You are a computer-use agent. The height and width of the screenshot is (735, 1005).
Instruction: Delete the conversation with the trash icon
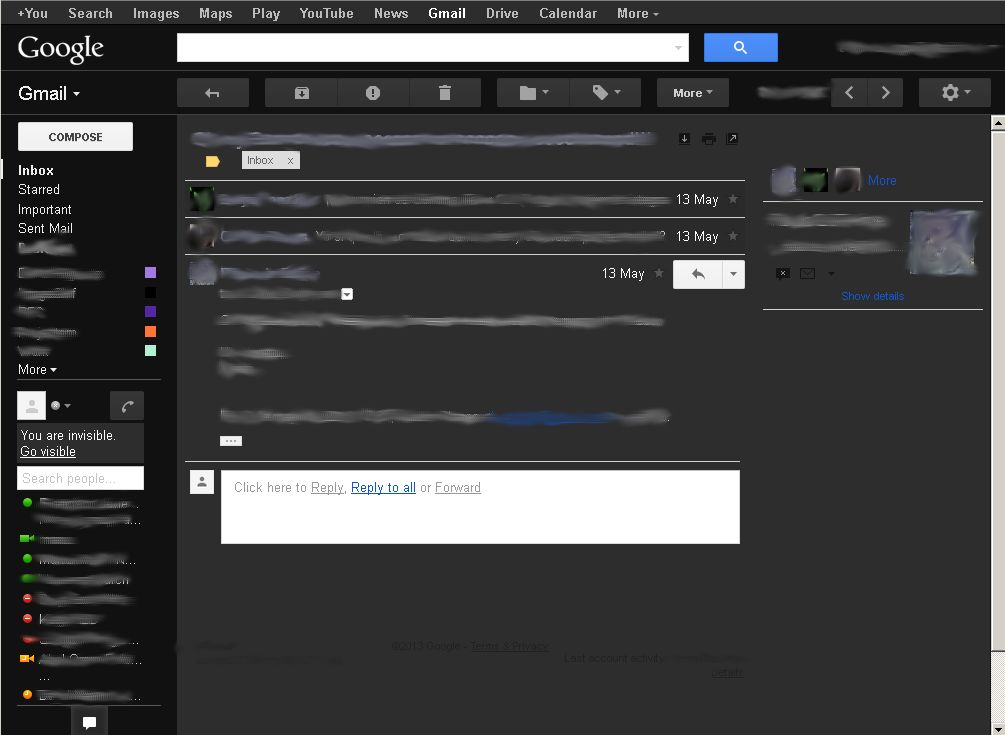445,92
